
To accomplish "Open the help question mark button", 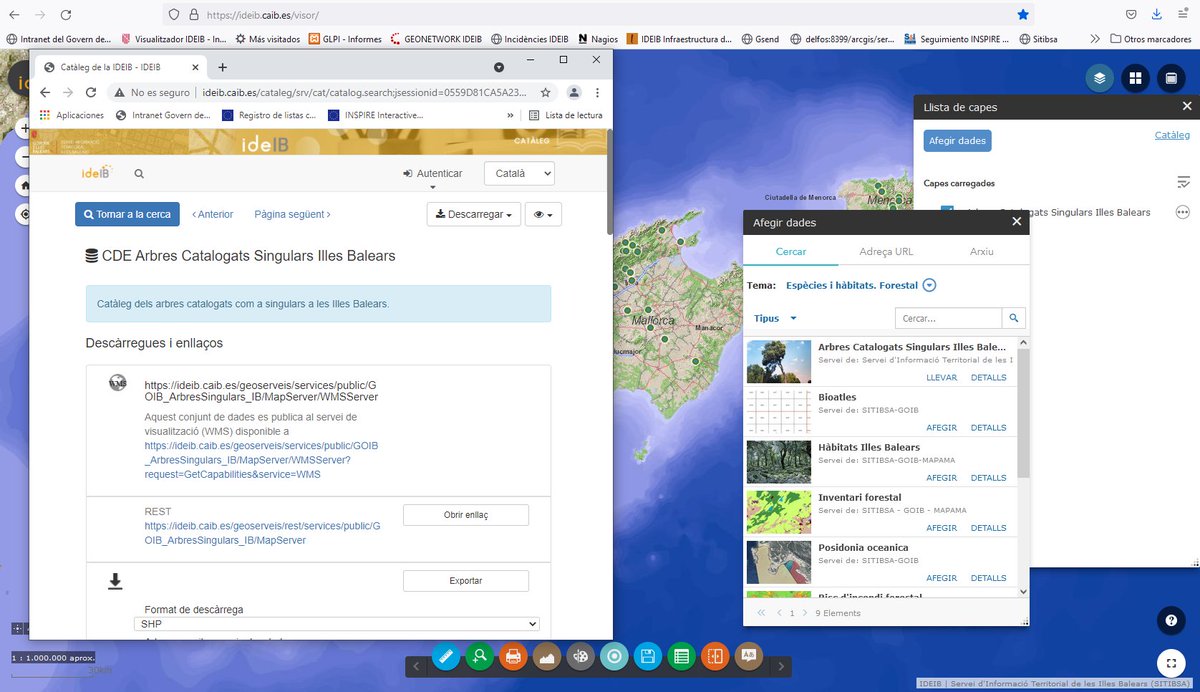I will pyautogui.click(x=1172, y=621).
